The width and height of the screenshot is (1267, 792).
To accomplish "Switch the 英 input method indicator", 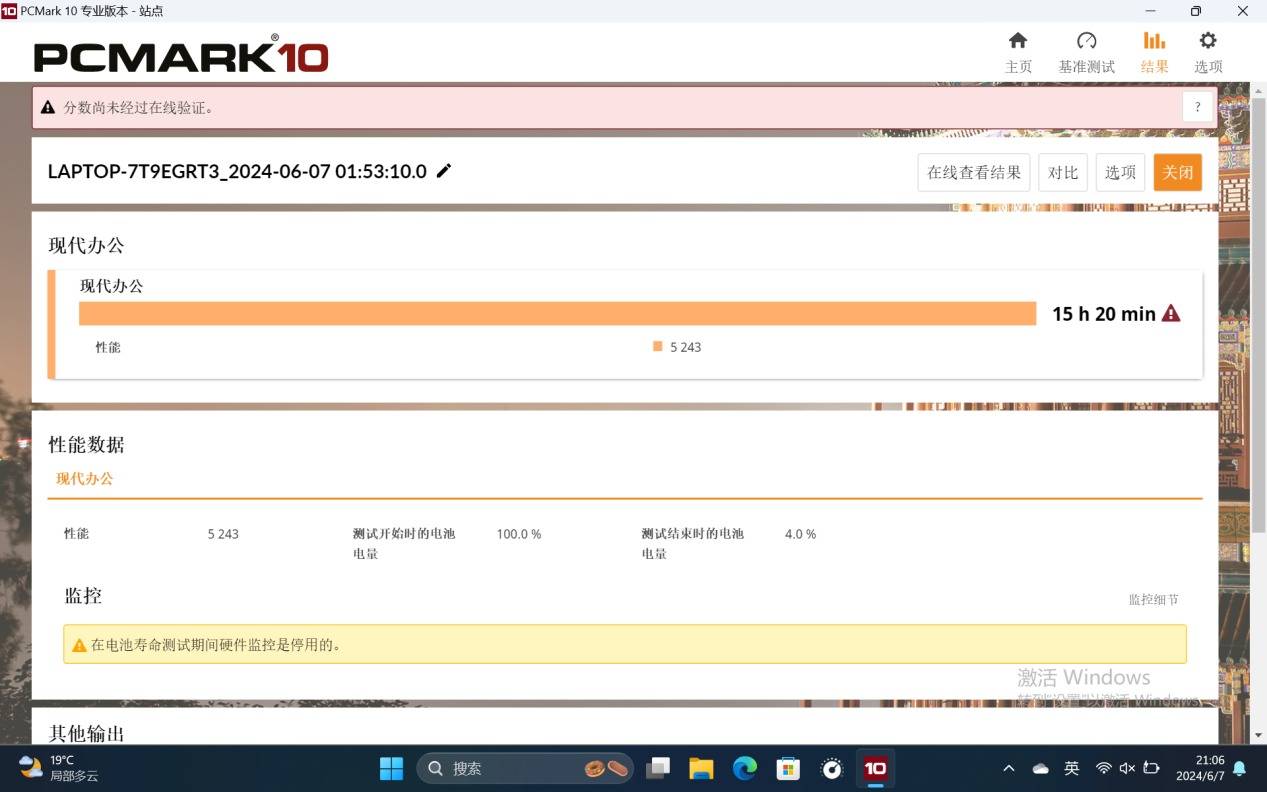I will click(x=1071, y=768).
